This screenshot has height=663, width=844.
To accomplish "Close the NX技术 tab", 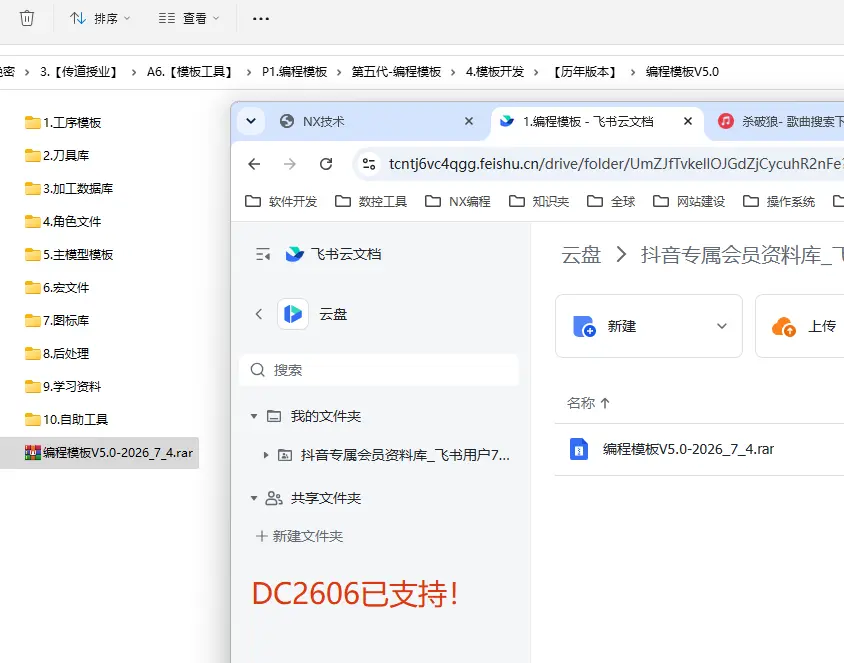I will (469, 121).
